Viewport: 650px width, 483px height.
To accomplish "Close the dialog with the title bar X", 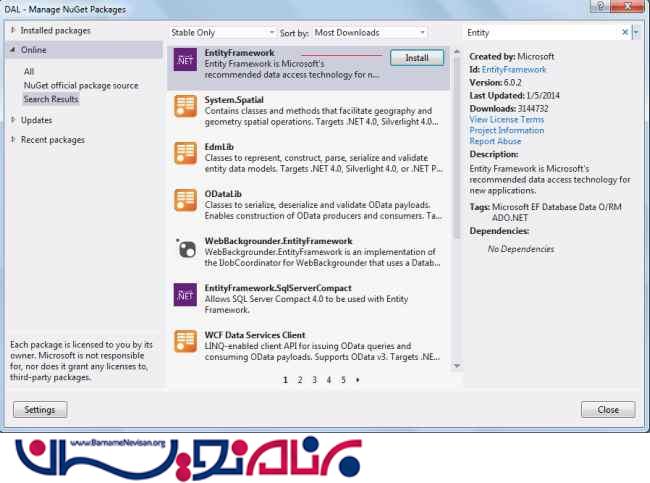I will [627, 6].
